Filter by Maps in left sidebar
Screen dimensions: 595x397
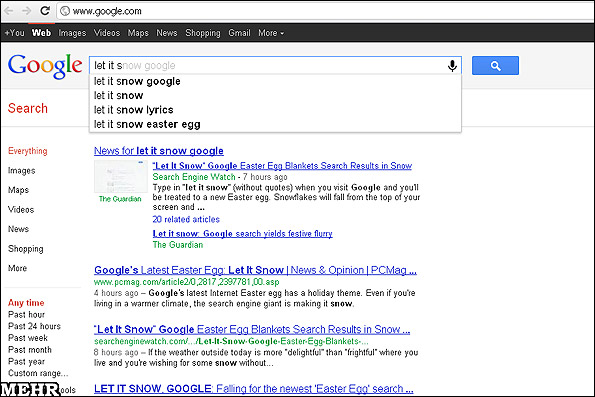18,190
